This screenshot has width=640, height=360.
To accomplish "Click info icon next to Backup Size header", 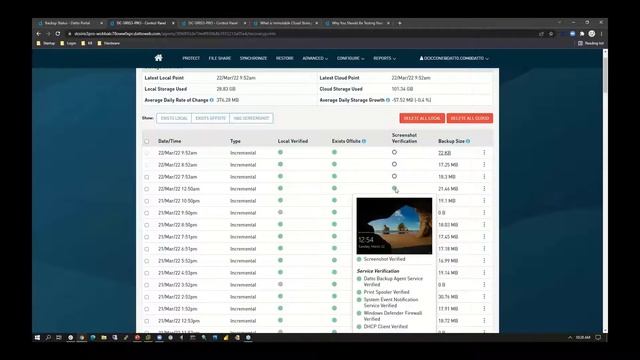I will click(468, 141).
